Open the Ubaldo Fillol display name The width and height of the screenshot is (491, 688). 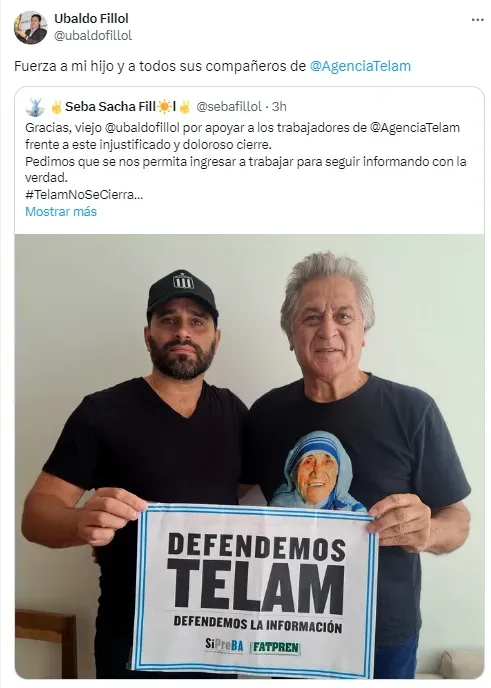[91, 18]
